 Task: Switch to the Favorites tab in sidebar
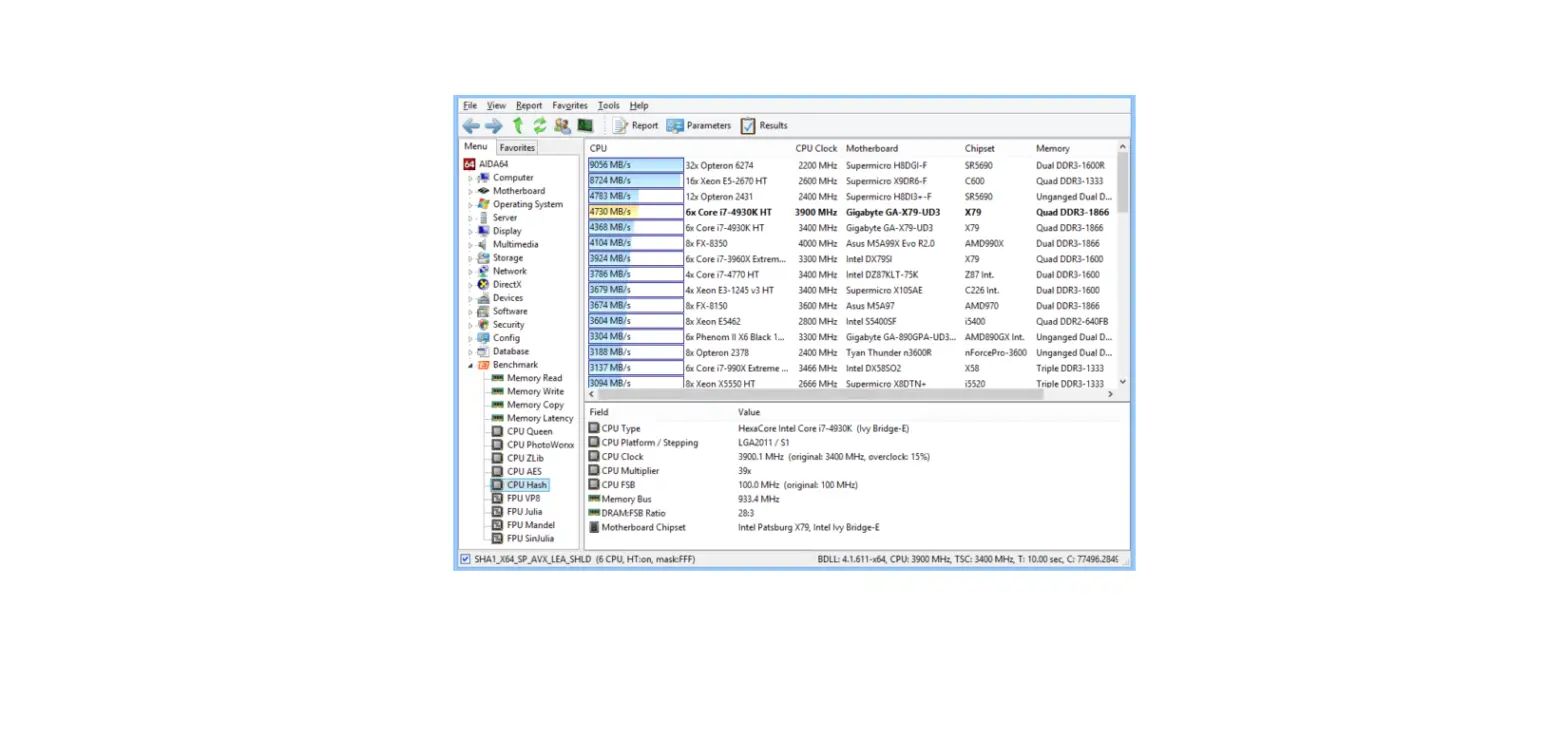click(x=517, y=147)
